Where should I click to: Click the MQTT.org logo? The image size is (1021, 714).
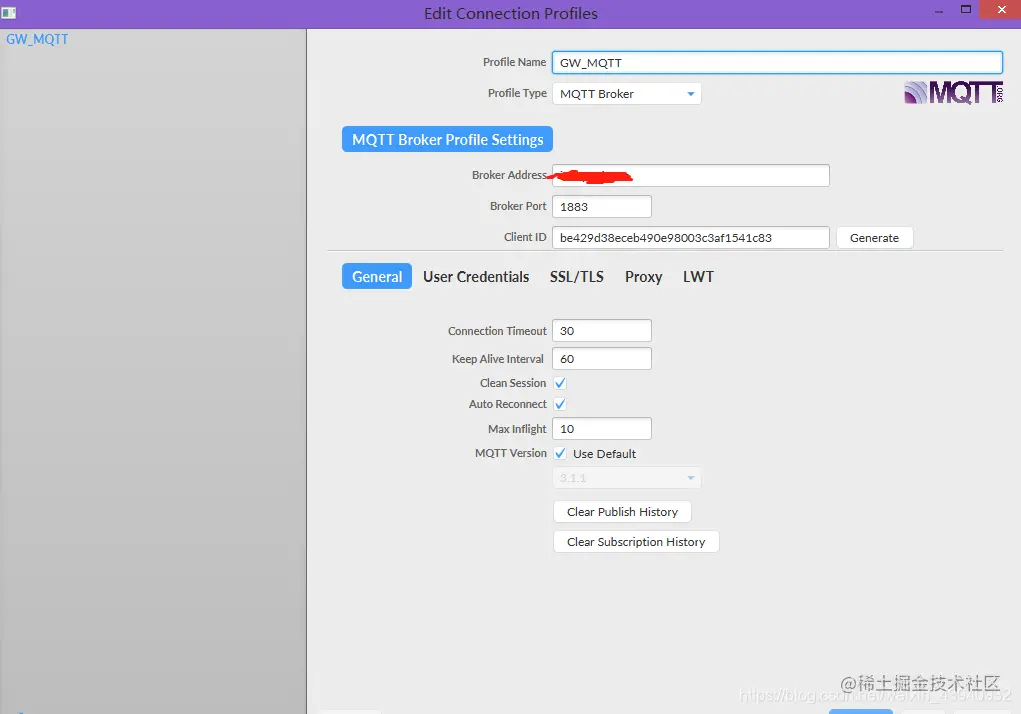(x=953, y=92)
